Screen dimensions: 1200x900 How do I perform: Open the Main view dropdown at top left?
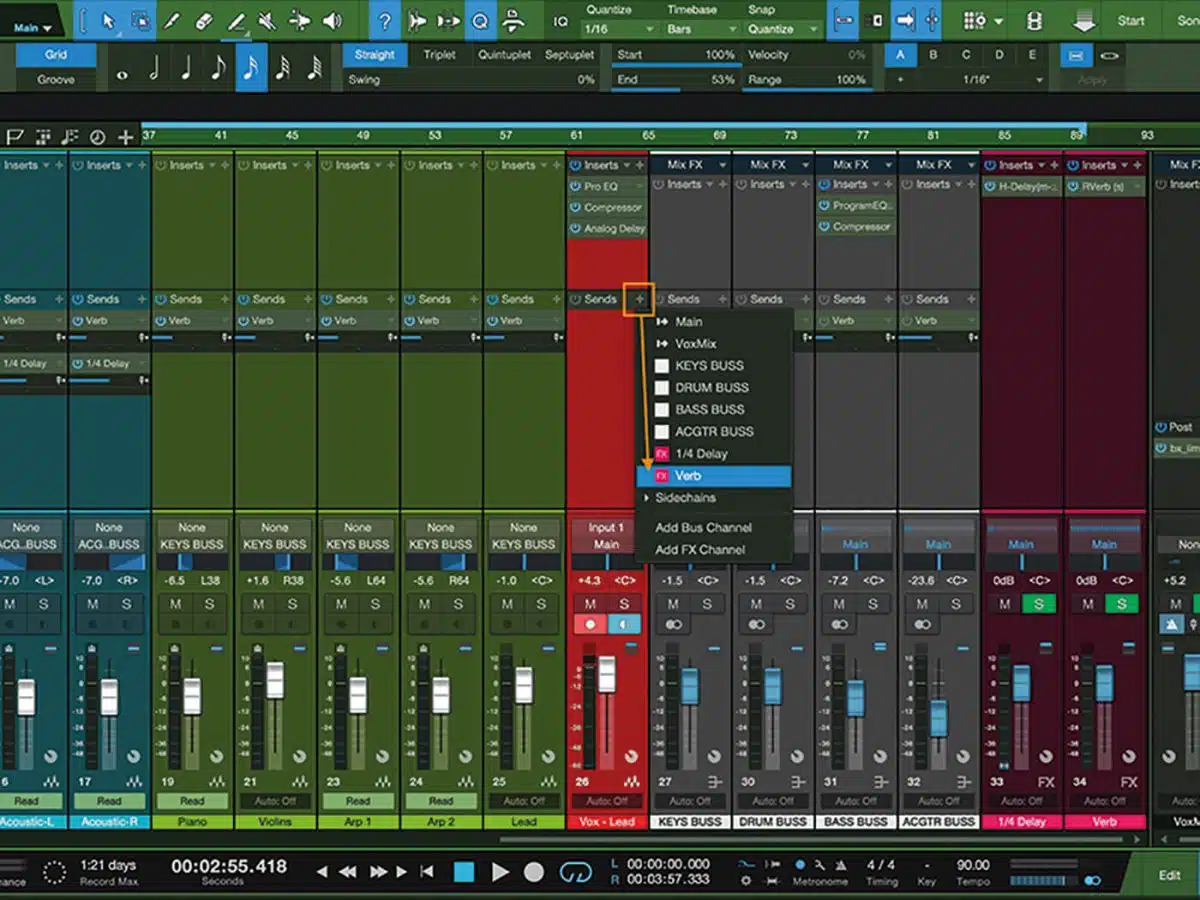[33, 28]
